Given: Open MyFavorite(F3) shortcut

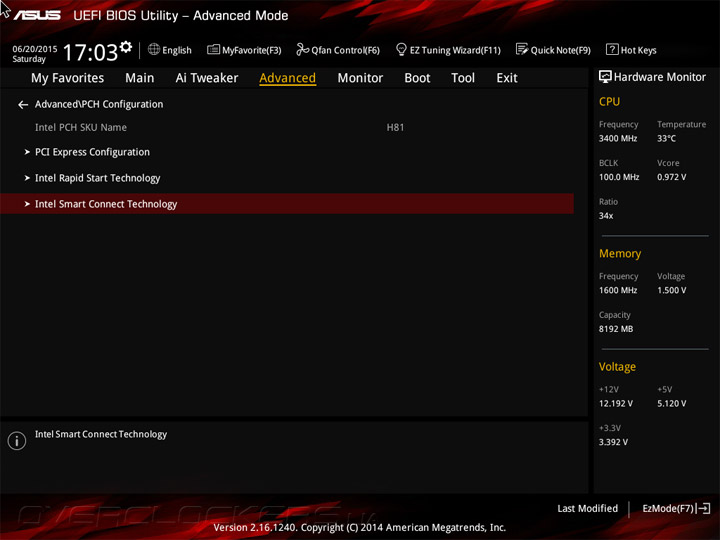Looking at the screenshot, I should [244, 50].
